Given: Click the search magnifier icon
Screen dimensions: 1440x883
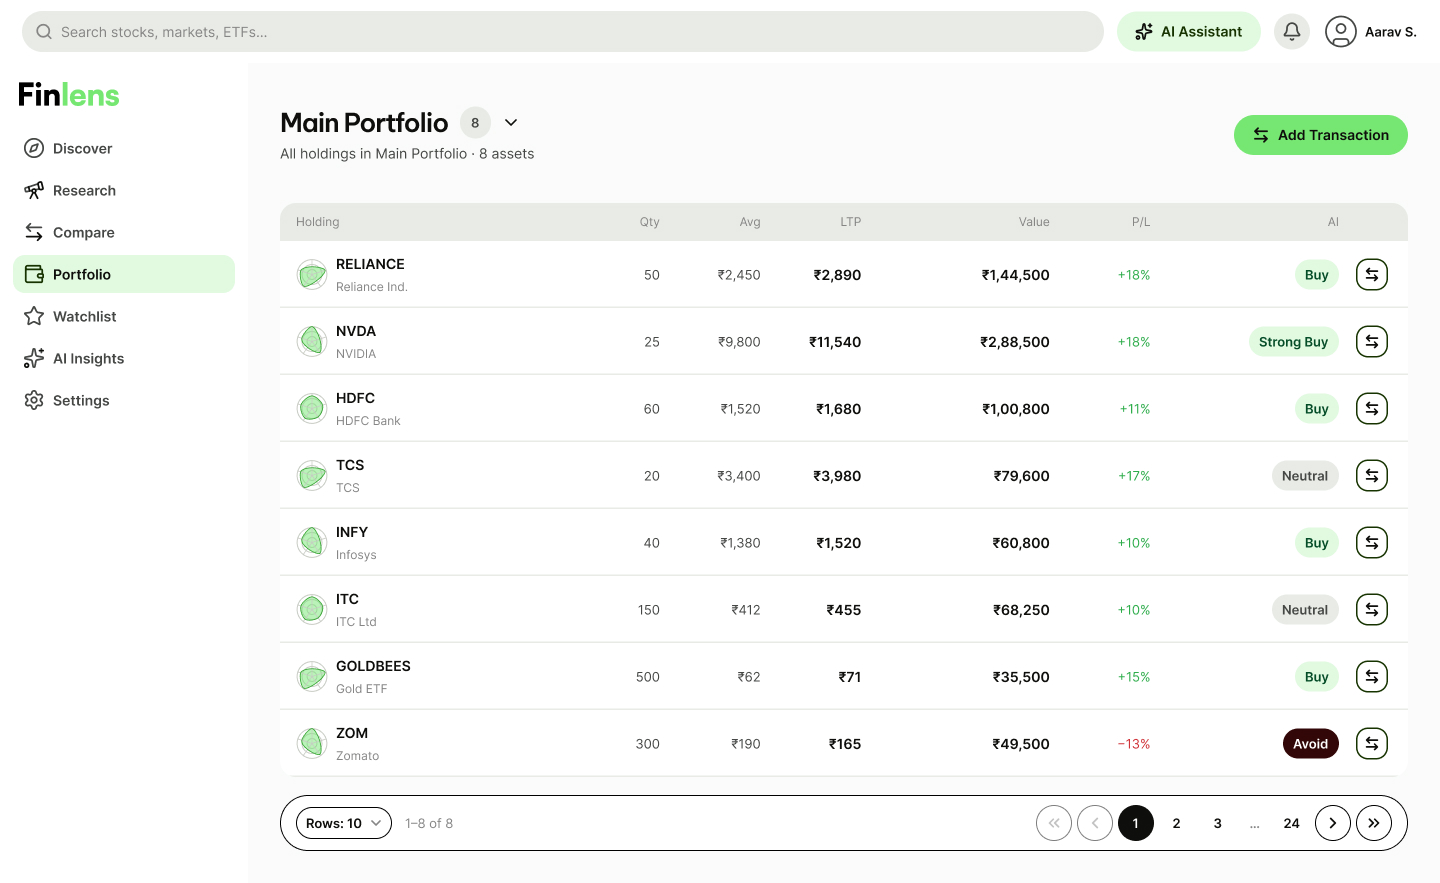Looking at the screenshot, I should coord(44,32).
